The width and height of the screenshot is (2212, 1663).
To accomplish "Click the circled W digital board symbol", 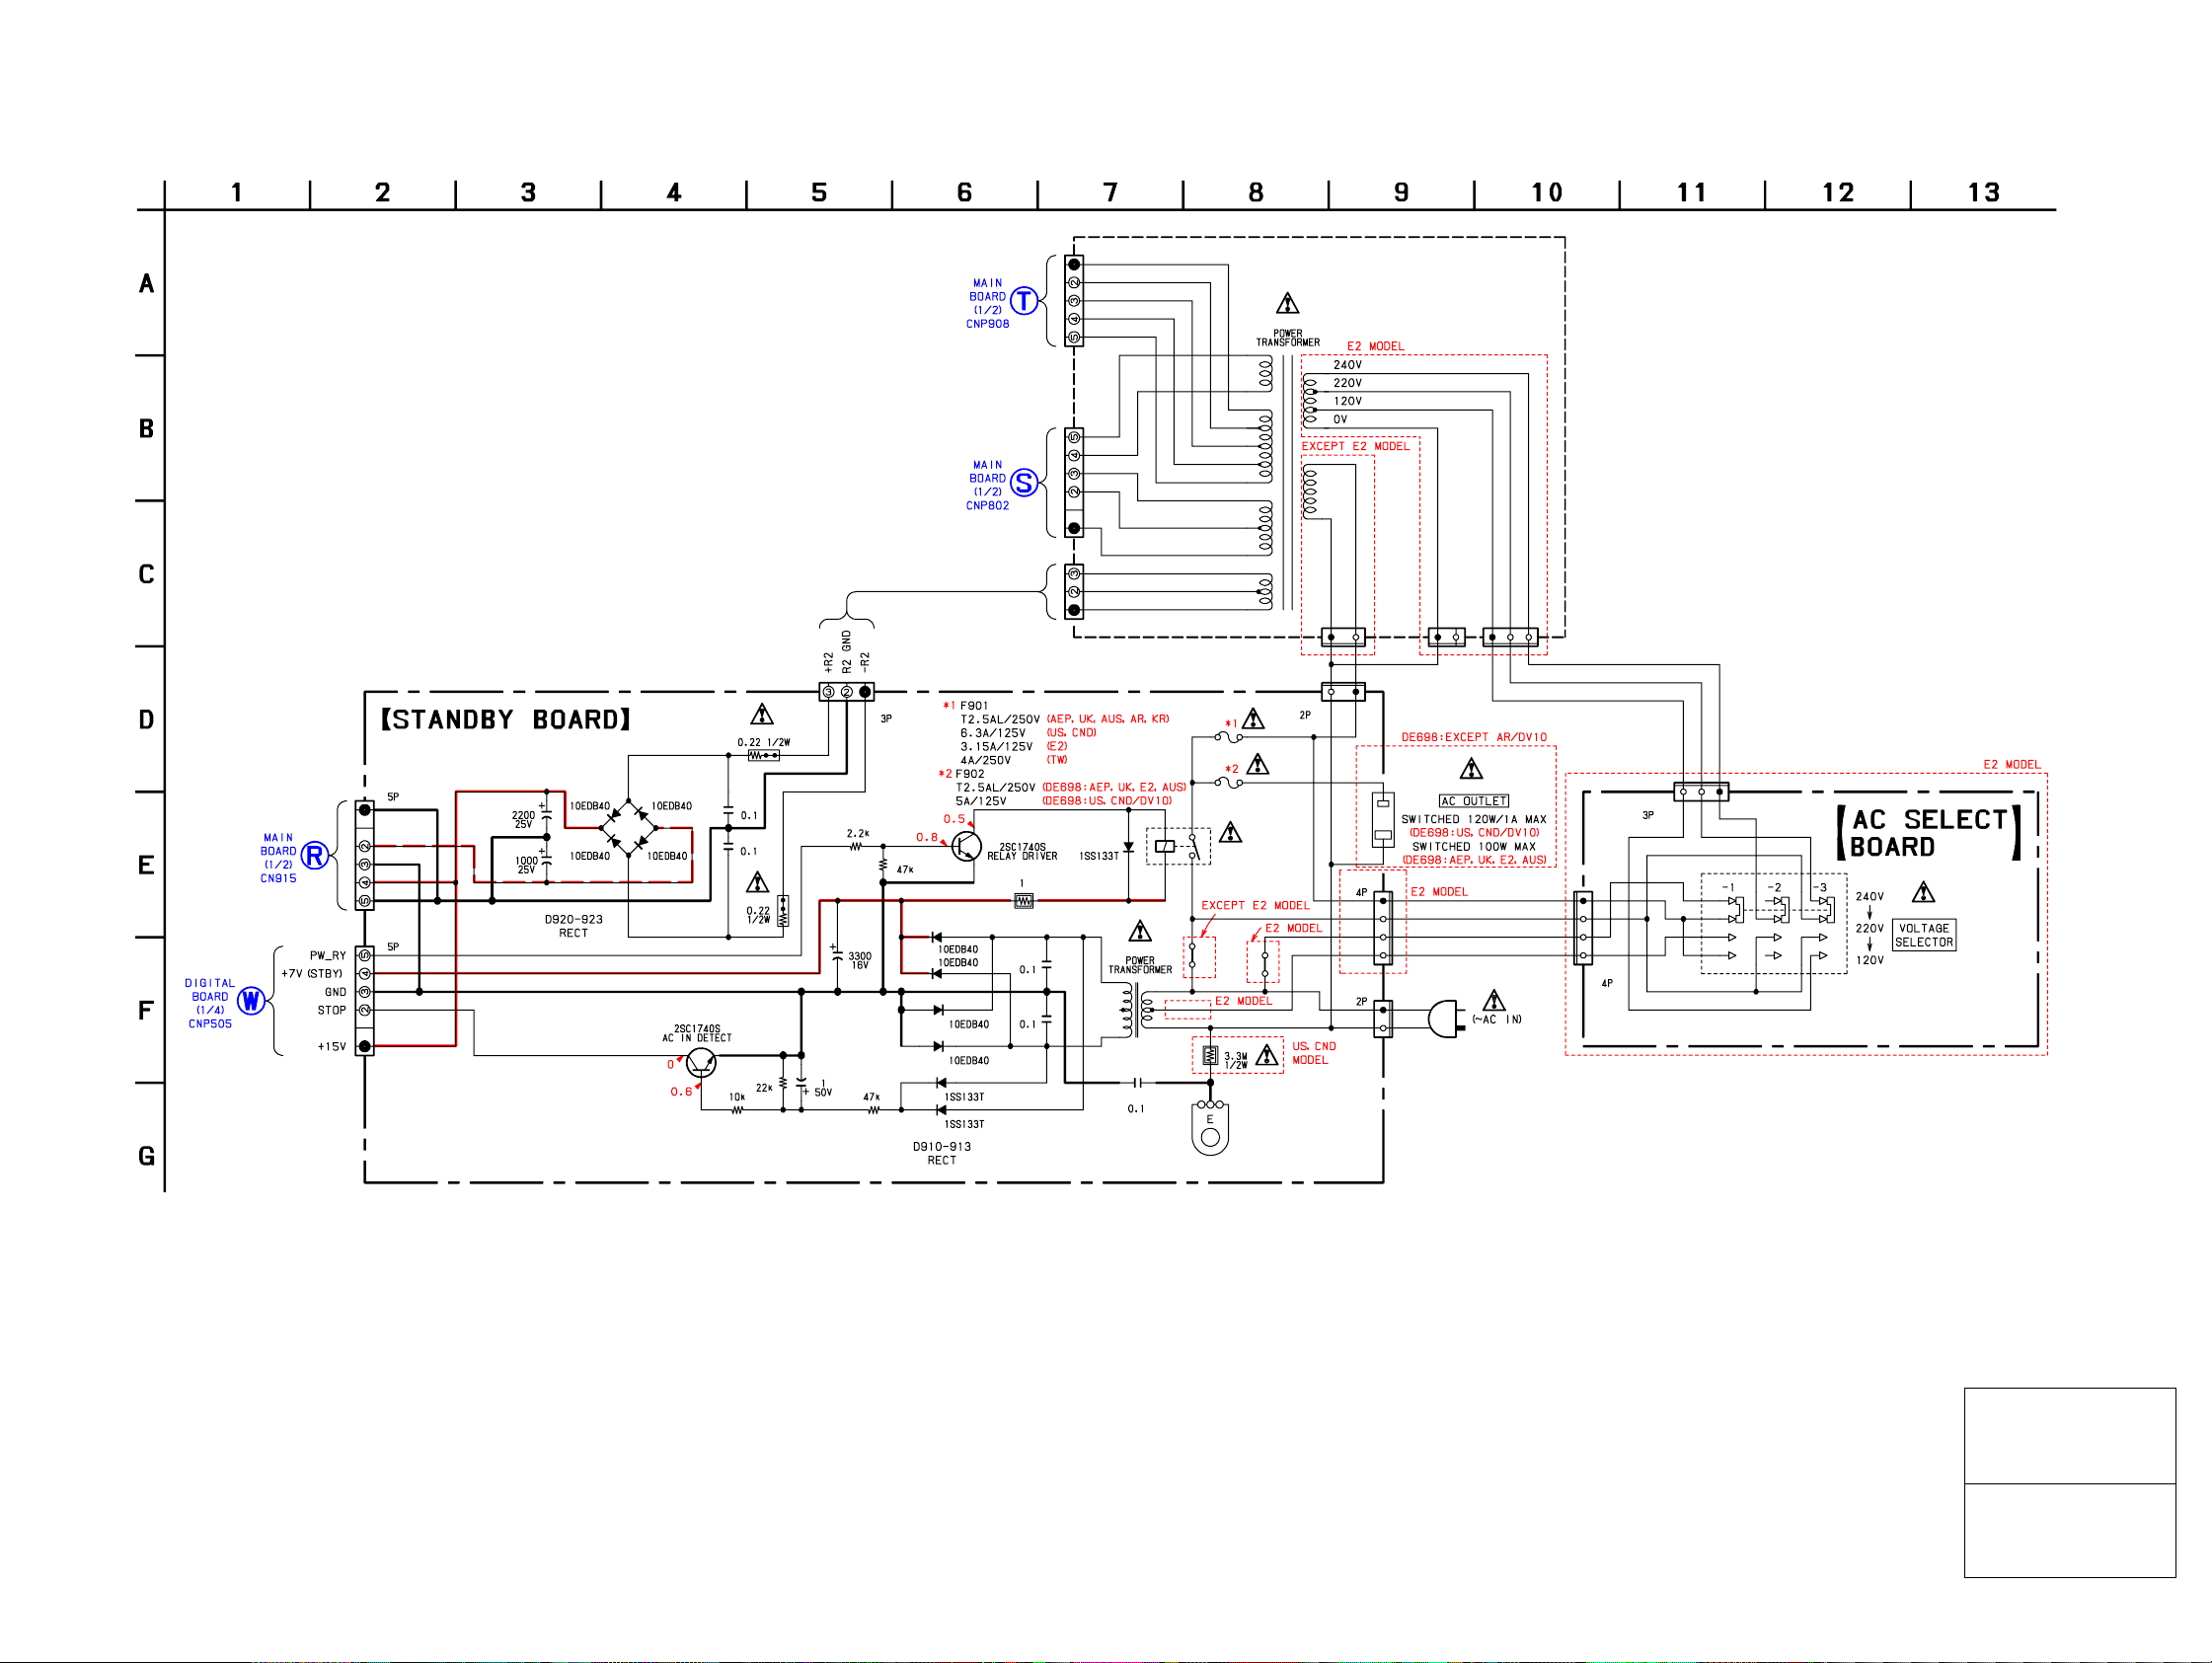I will (251, 1001).
